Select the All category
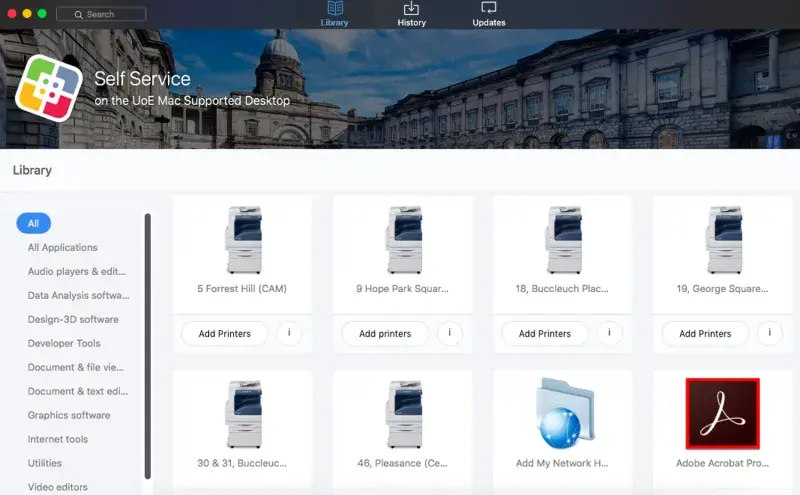 click(x=33, y=224)
